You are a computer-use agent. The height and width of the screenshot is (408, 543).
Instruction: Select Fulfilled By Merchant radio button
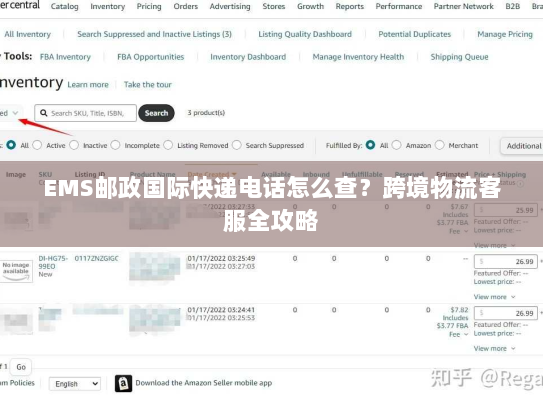pos(439,145)
